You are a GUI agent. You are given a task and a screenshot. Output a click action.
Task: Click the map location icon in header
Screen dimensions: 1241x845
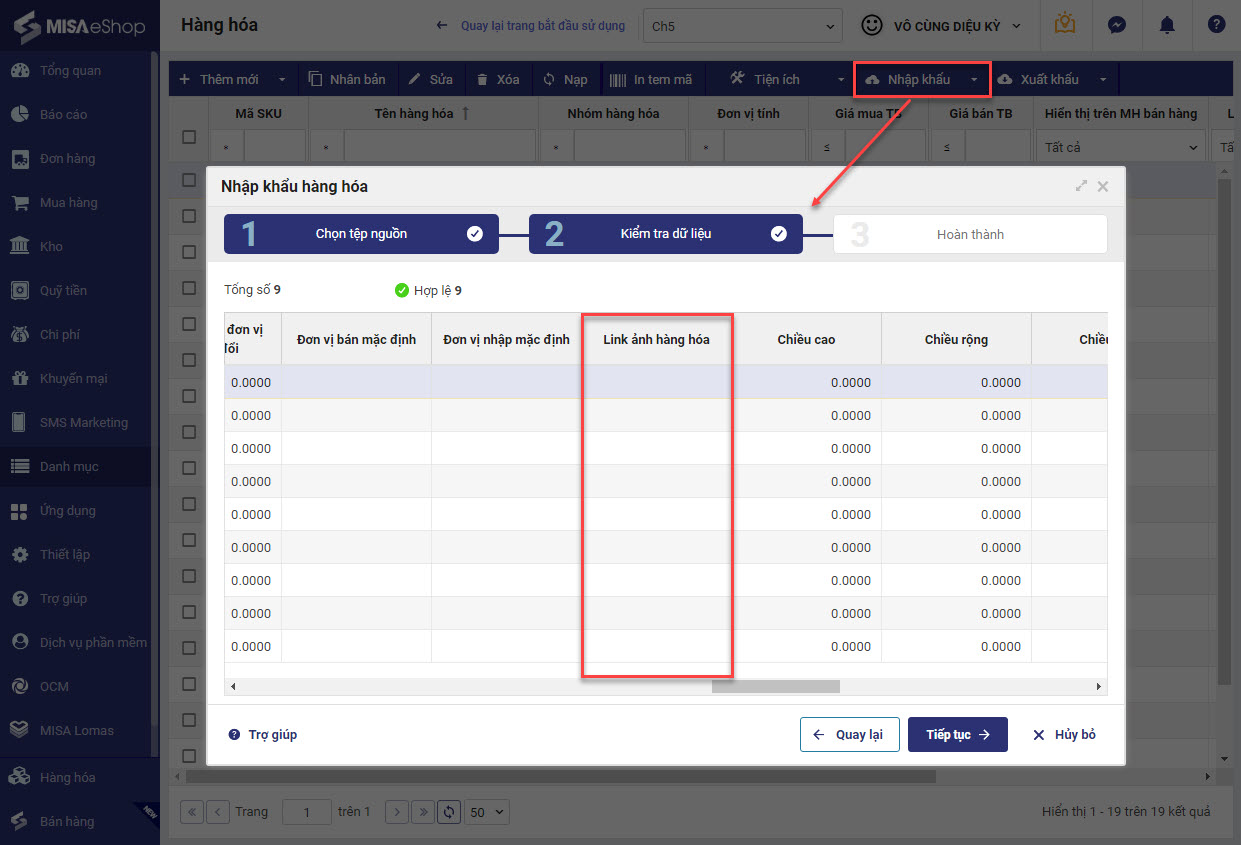[x=1065, y=25]
